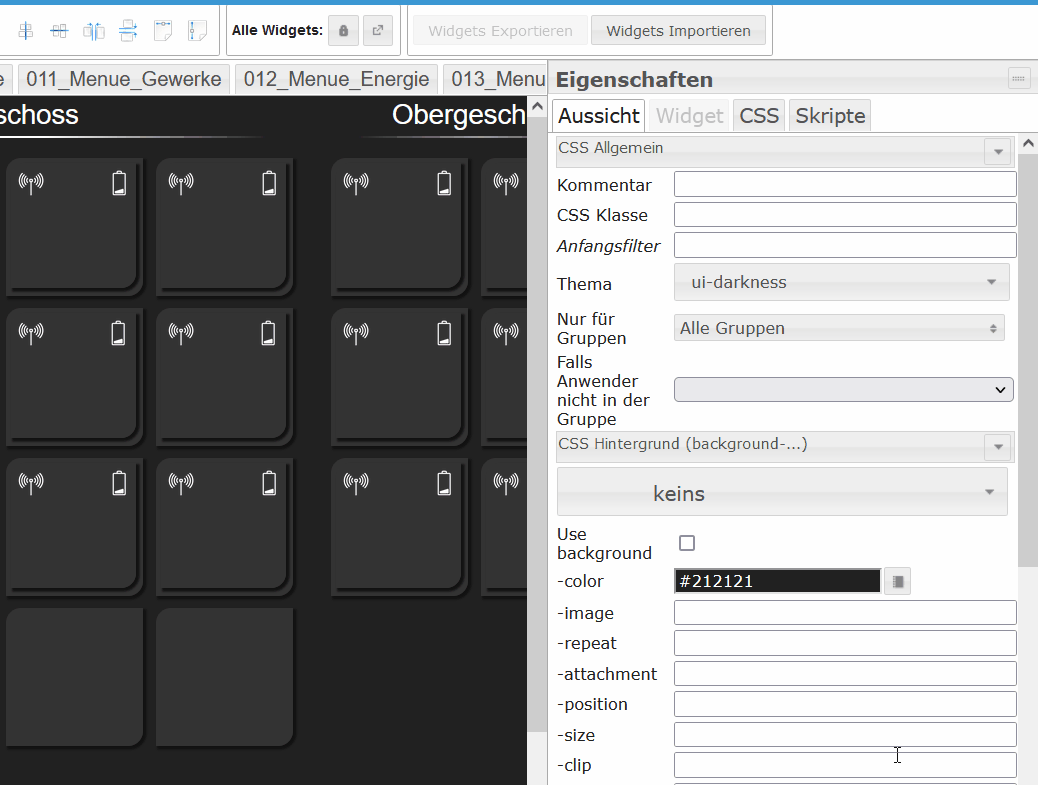1038x785 pixels.
Task: Switch to the CSS properties tab
Action: coord(759,116)
